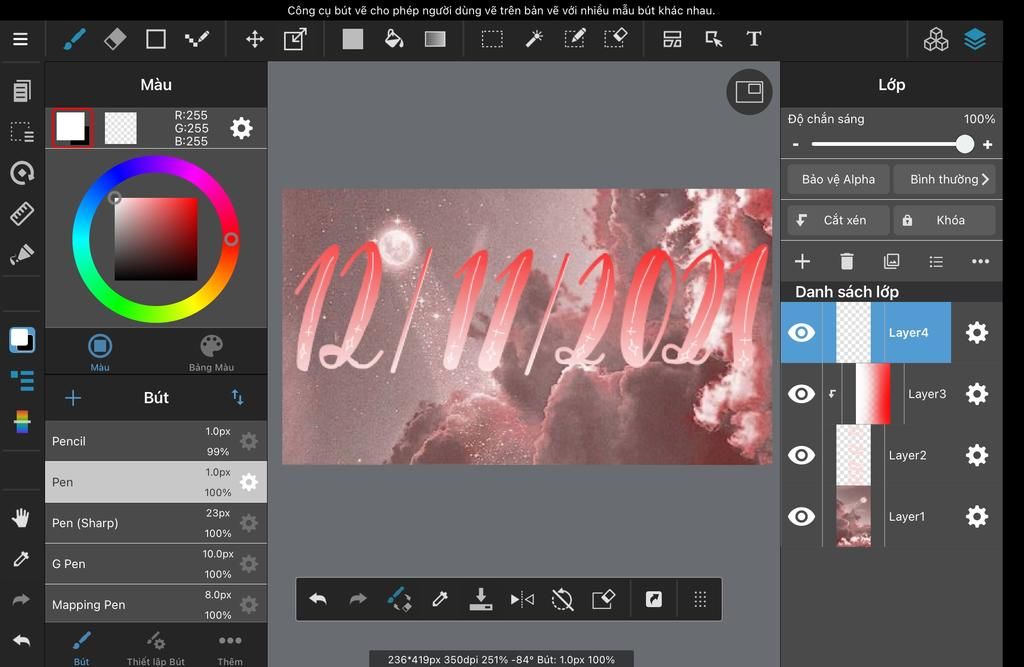The height and width of the screenshot is (667, 1024).
Task: Toggle the Khóa layer lock
Action: (x=944, y=220)
